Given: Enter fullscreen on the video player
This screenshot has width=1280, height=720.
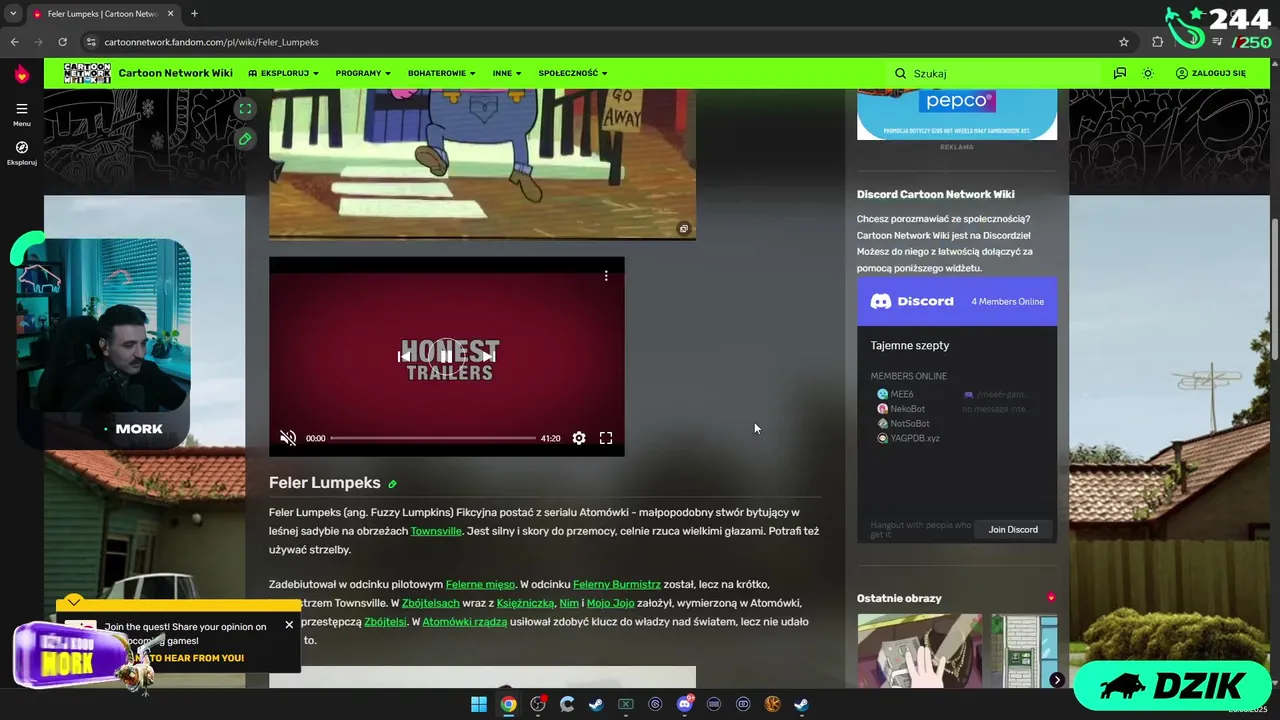Looking at the screenshot, I should pos(606,438).
